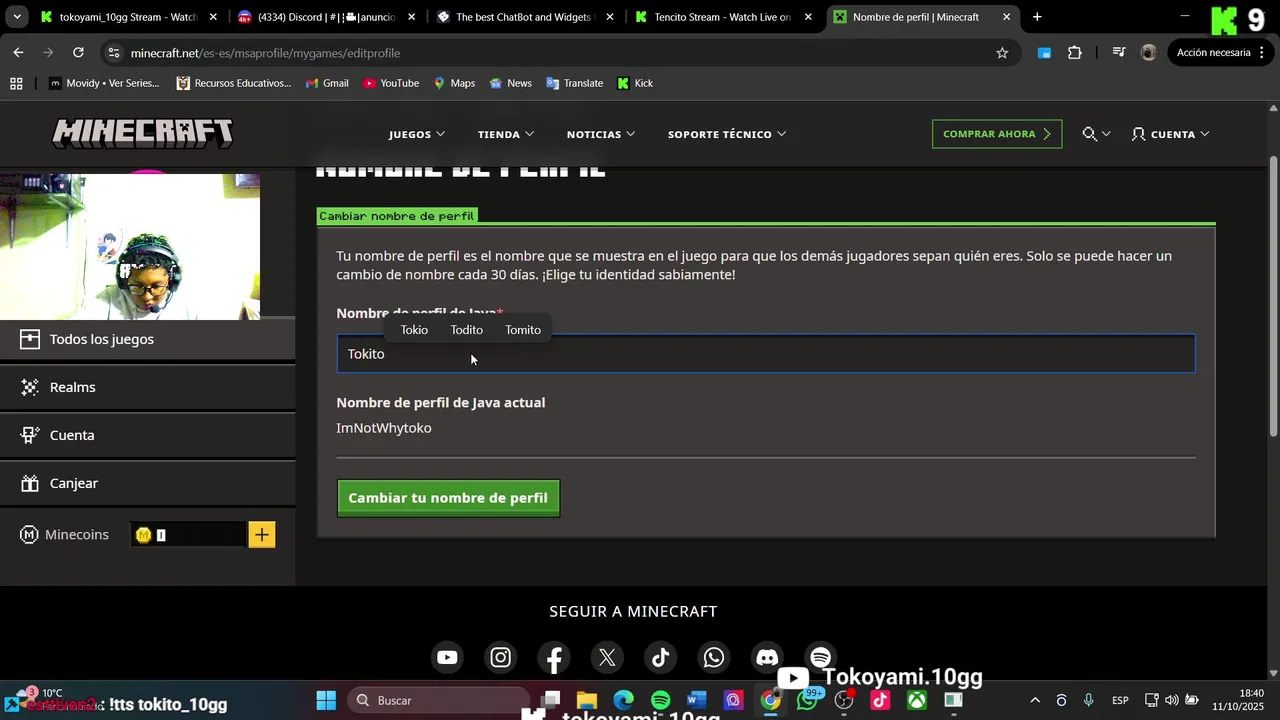Viewport: 1280px width, 720px height.
Task: Click the picture-in-picture extension icon
Action: (1044, 53)
